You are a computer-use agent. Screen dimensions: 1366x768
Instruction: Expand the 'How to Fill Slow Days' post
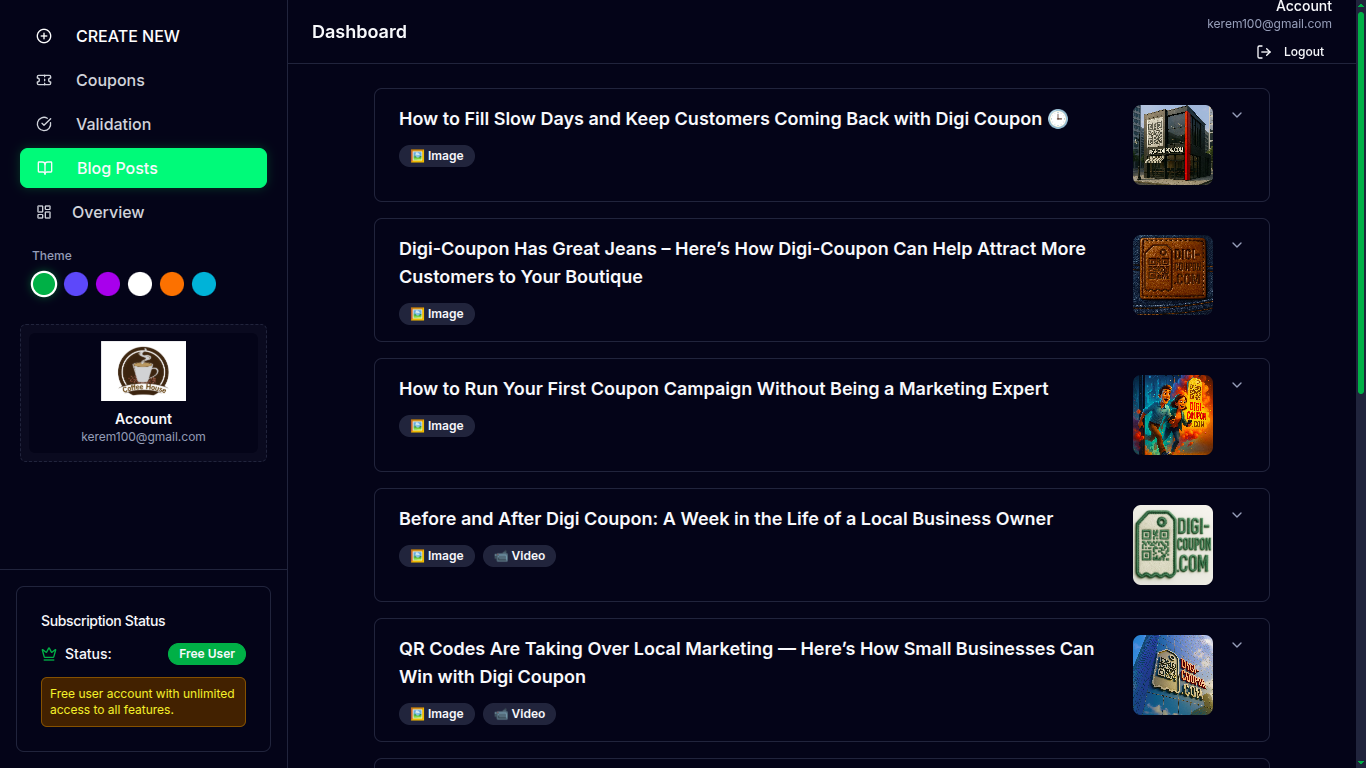(1237, 115)
